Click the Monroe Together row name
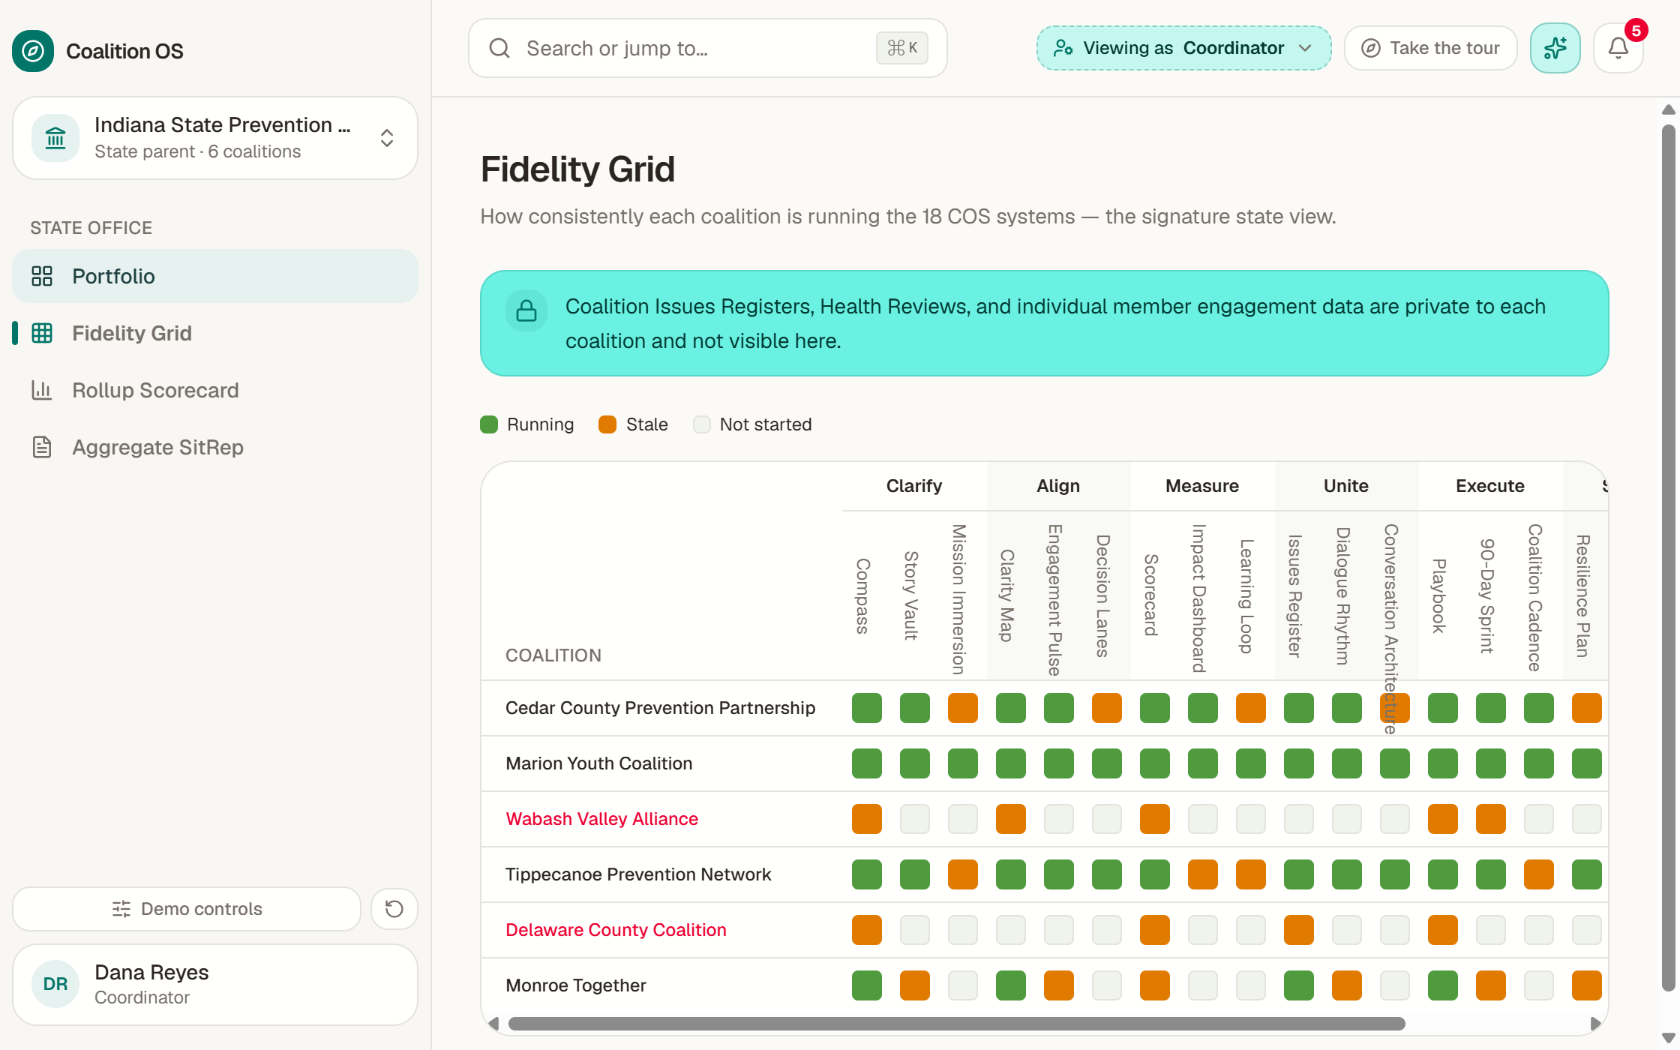 point(576,986)
